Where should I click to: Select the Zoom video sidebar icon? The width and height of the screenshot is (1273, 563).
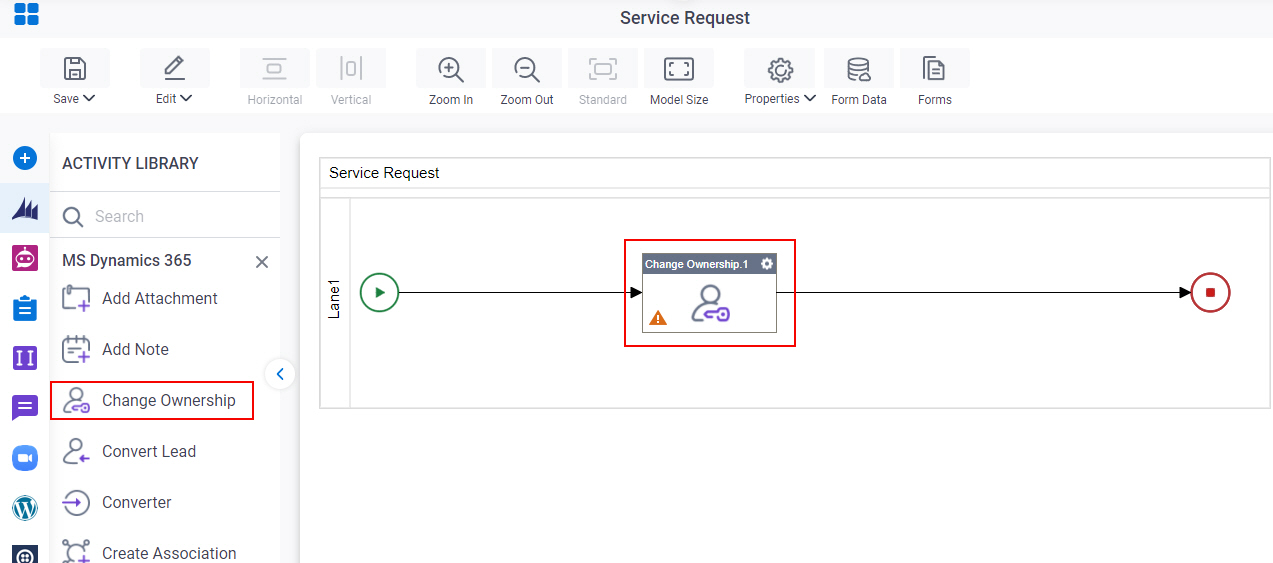pyautogui.click(x=25, y=458)
